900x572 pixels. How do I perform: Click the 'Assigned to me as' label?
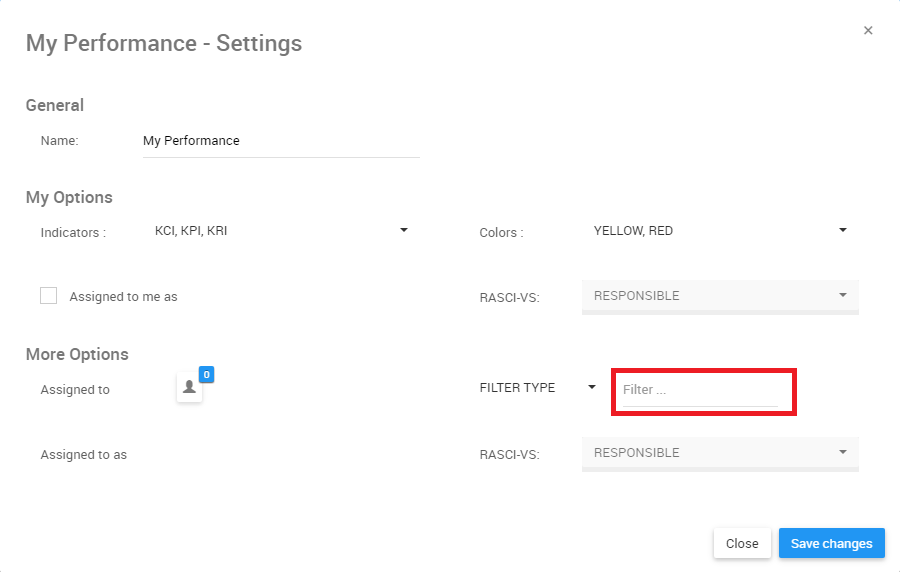123,297
